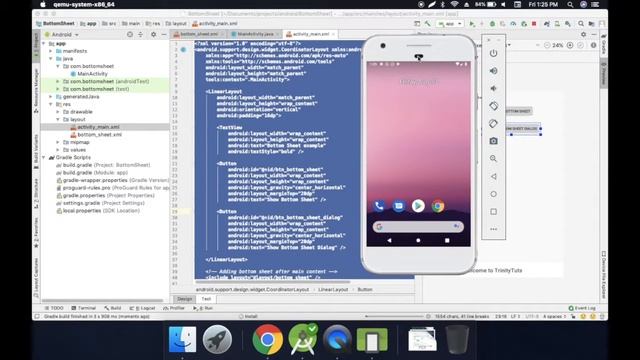The height and width of the screenshot is (360, 640).
Task: Open the Event Log
Action: (582, 308)
